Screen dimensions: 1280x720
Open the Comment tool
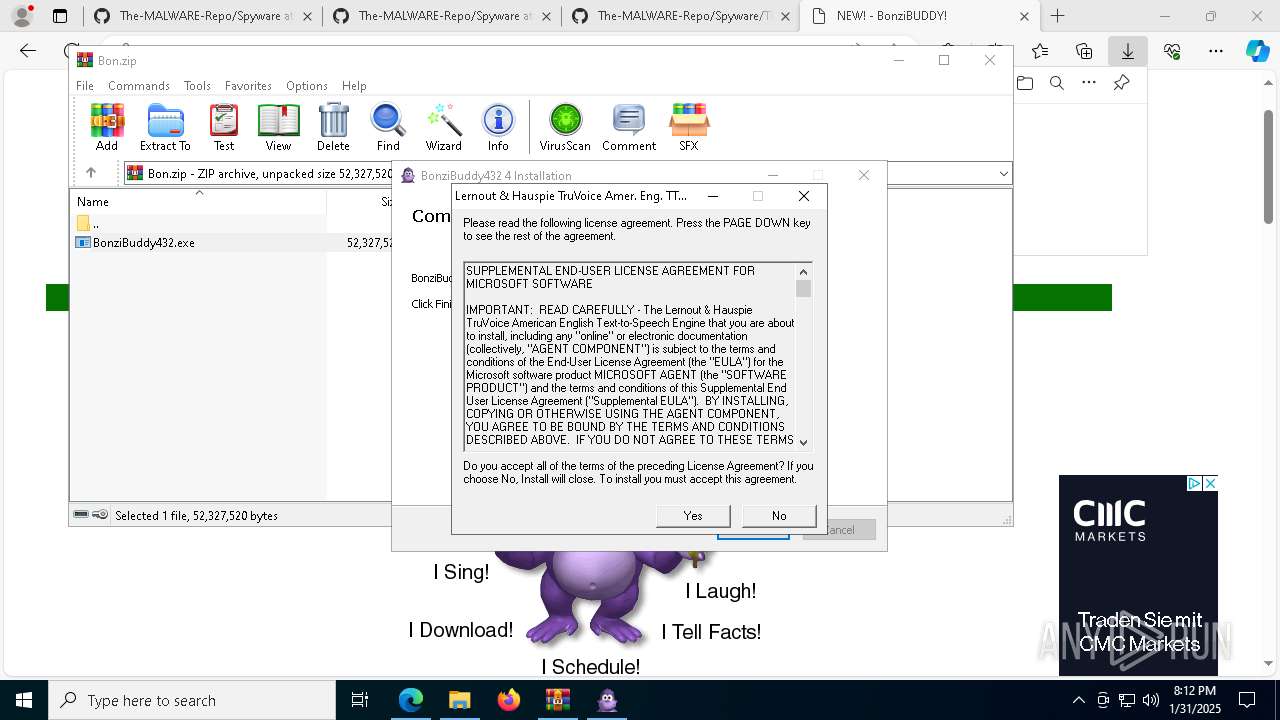(629, 127)
